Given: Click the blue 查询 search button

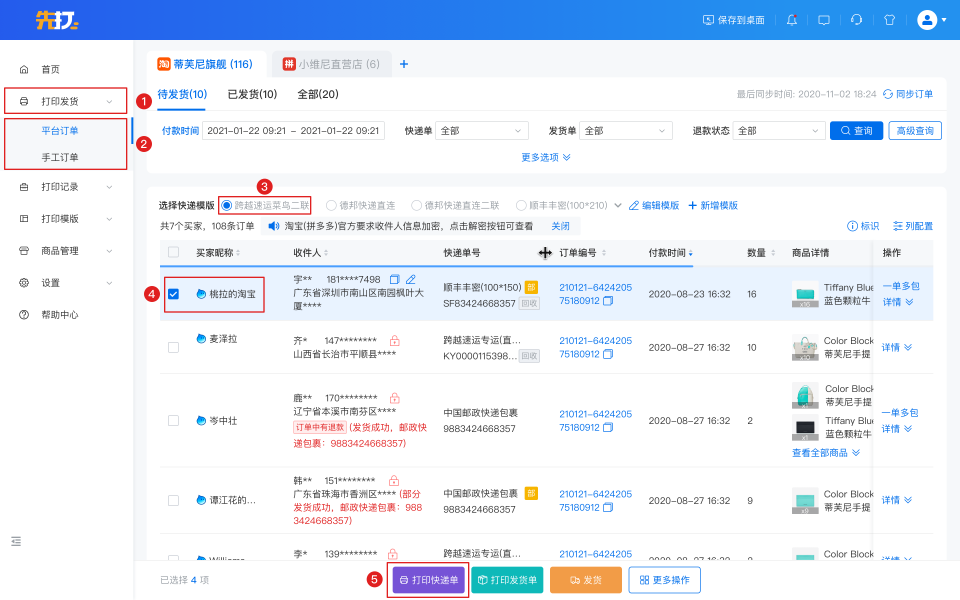Looking at the screenshot, I should coord(856,131).
